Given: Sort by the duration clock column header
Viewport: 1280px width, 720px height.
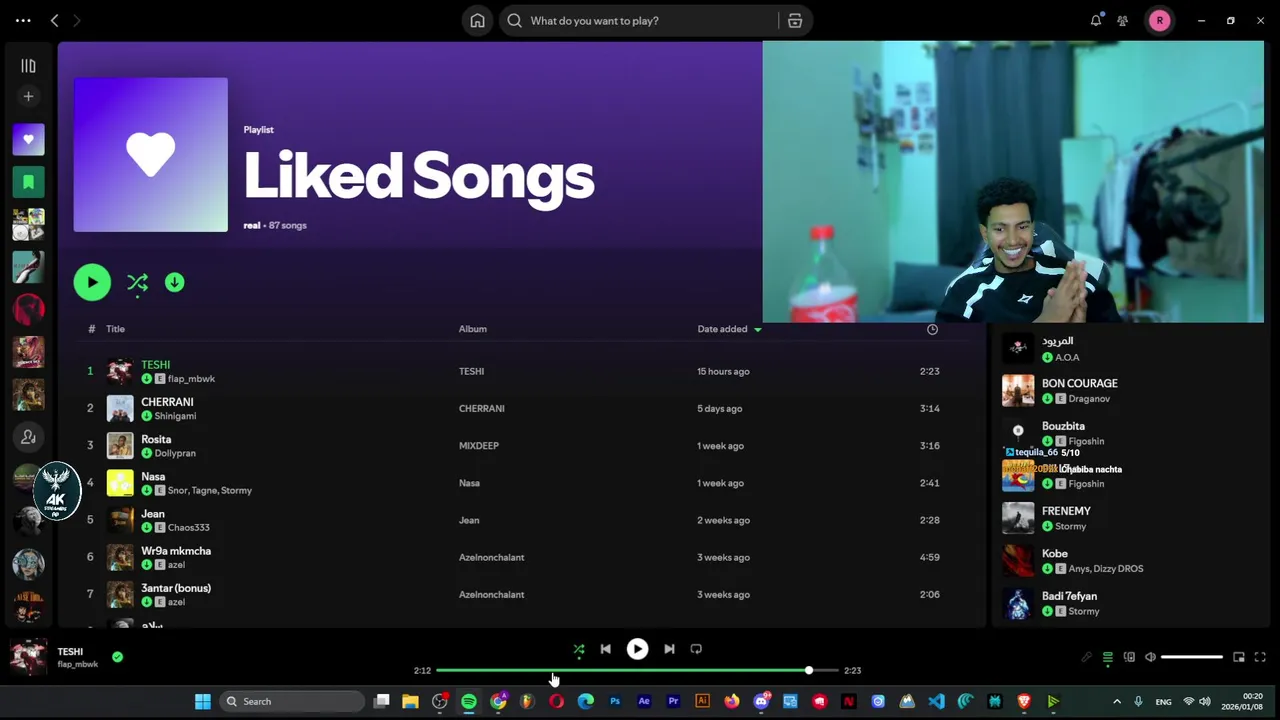Looking at the screenshot, I should [x=932, y=329].
